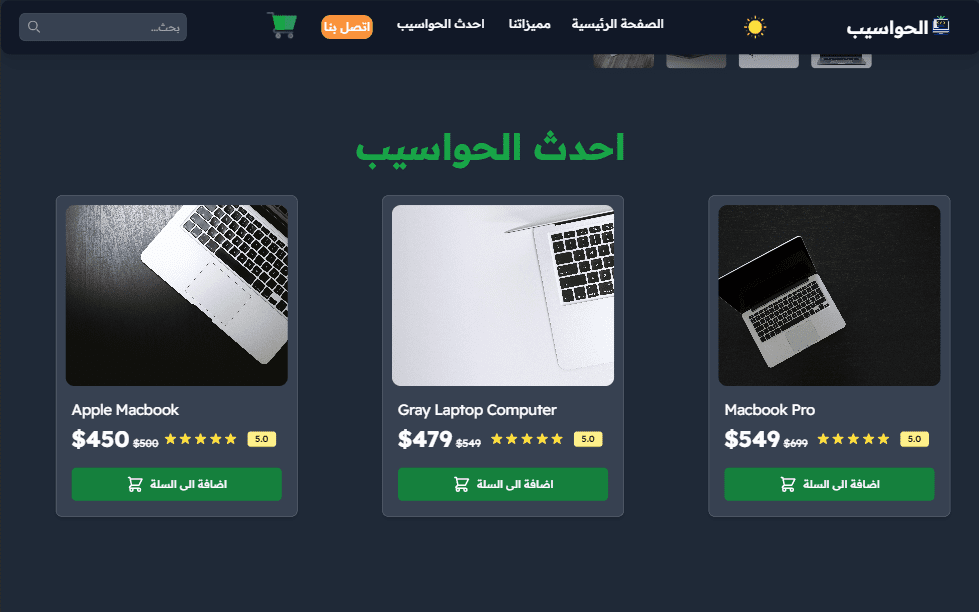Click the orange اتصل بنا button
The width and height of the screenshot is (979, 612).
click(x=347, y=27)
